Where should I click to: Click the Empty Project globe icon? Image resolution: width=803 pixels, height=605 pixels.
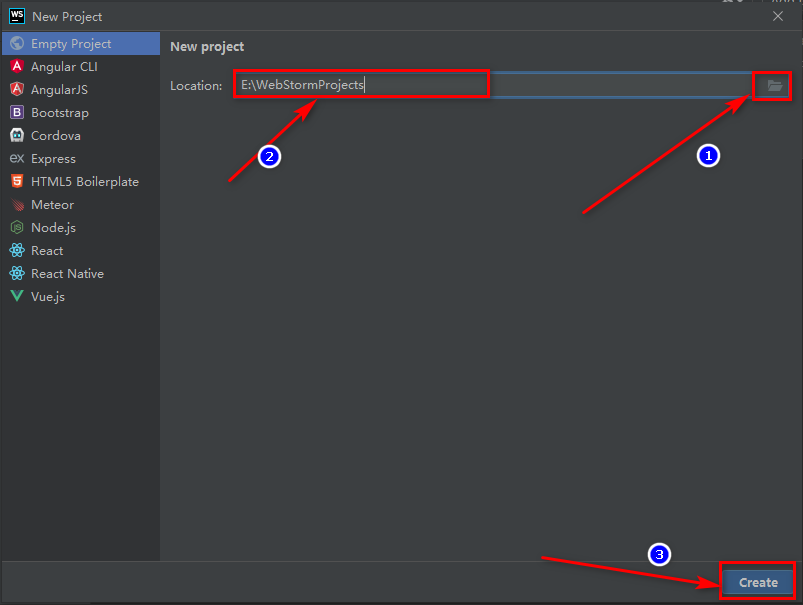point(17,44)
